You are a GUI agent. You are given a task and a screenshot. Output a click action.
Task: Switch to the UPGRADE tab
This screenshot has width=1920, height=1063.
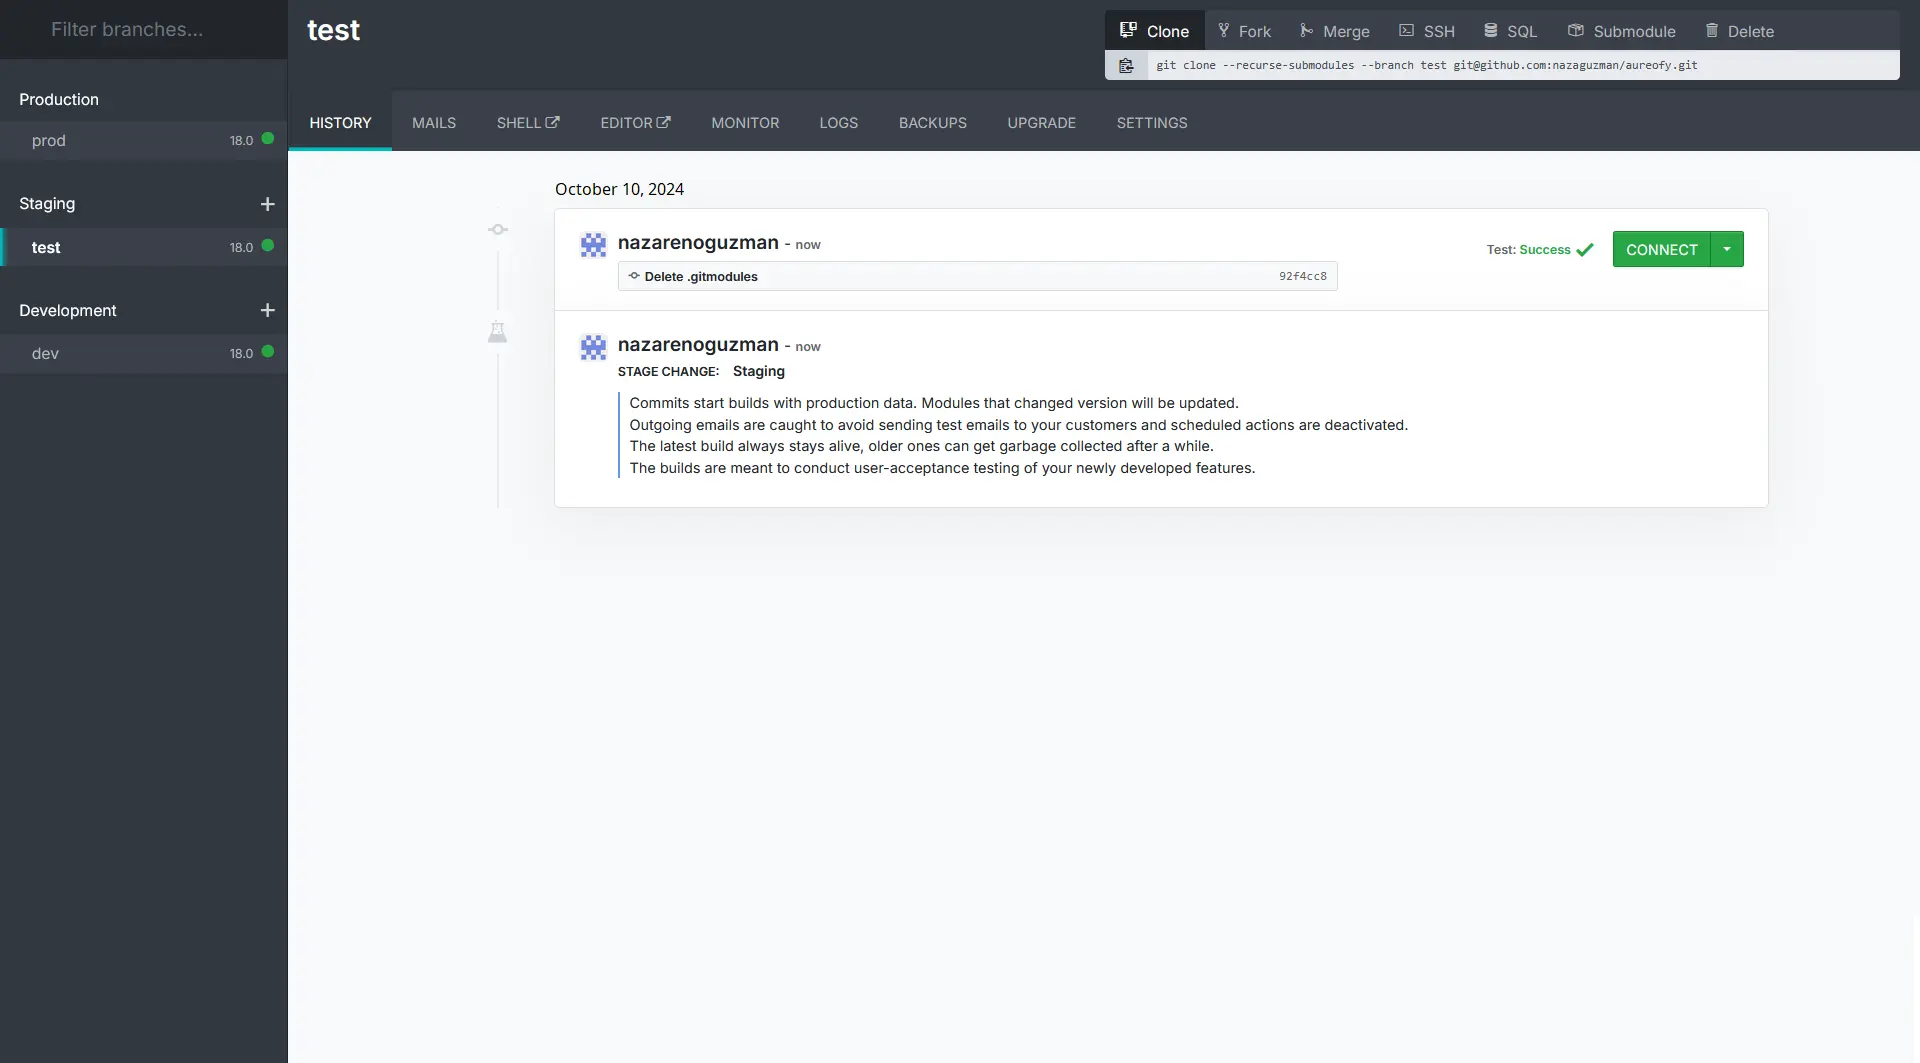pyautogui.click(x=1041, y=123)
